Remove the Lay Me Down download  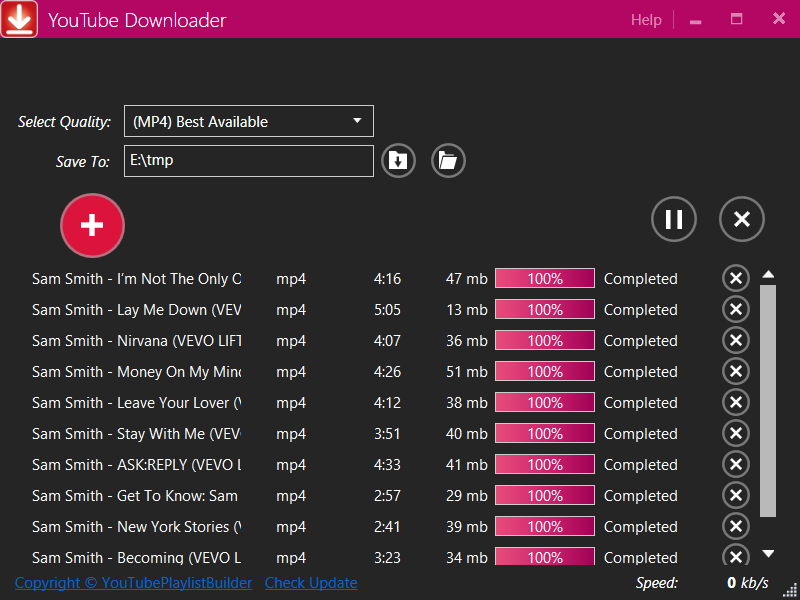pos(736,309)
